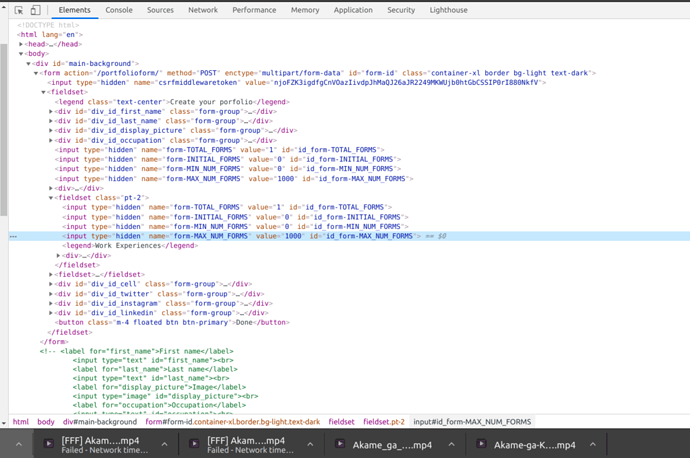Collapse the main-background div node

[x=29, y=63]
